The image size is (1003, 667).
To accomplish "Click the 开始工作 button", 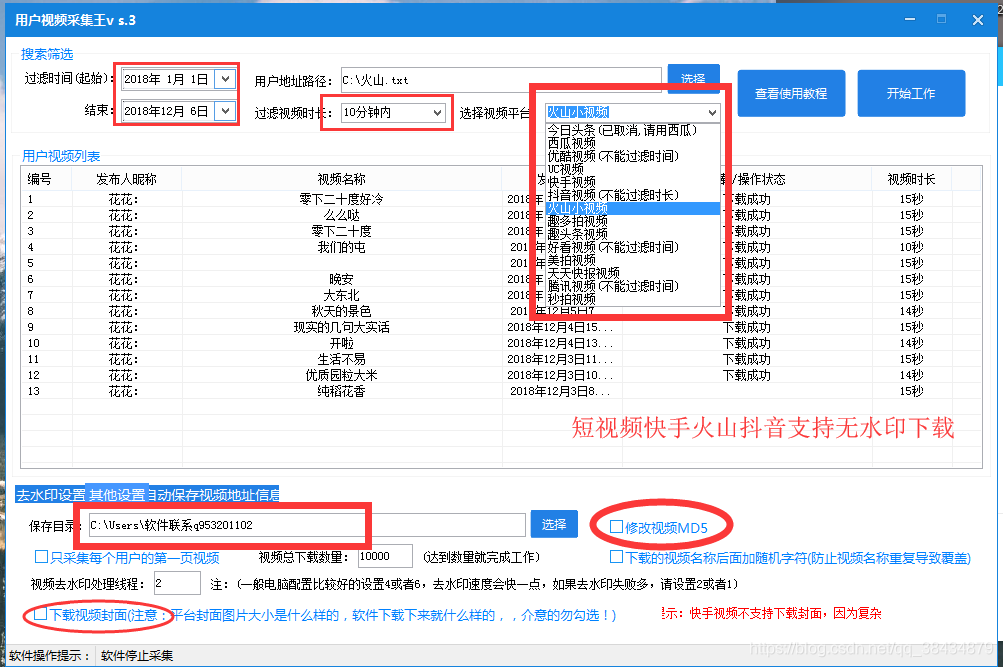I will pyautogui.click(x=911, y=92).
